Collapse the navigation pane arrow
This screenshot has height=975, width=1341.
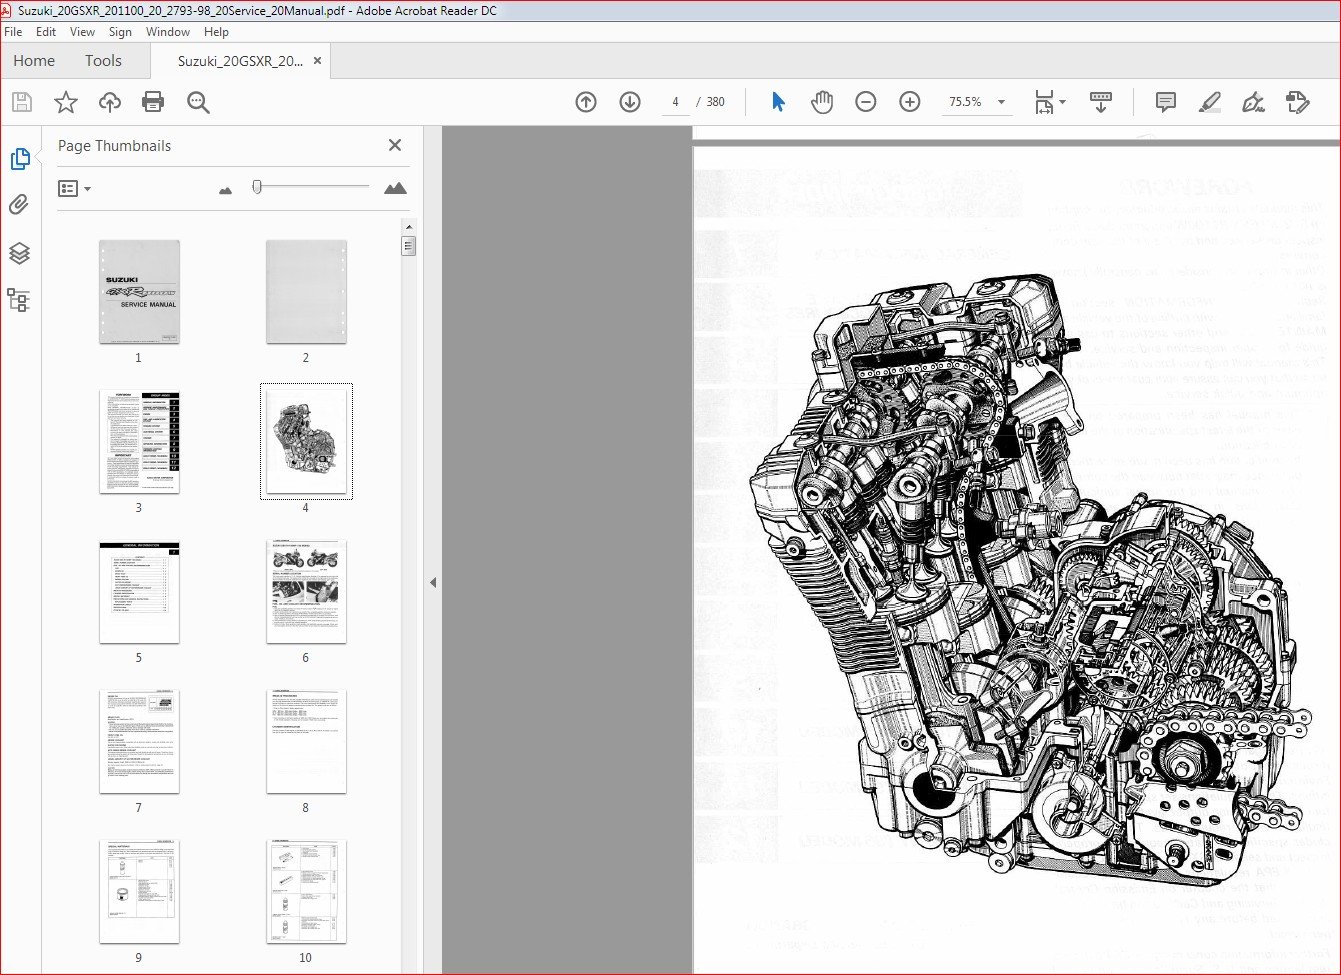[x=433, y=582]
